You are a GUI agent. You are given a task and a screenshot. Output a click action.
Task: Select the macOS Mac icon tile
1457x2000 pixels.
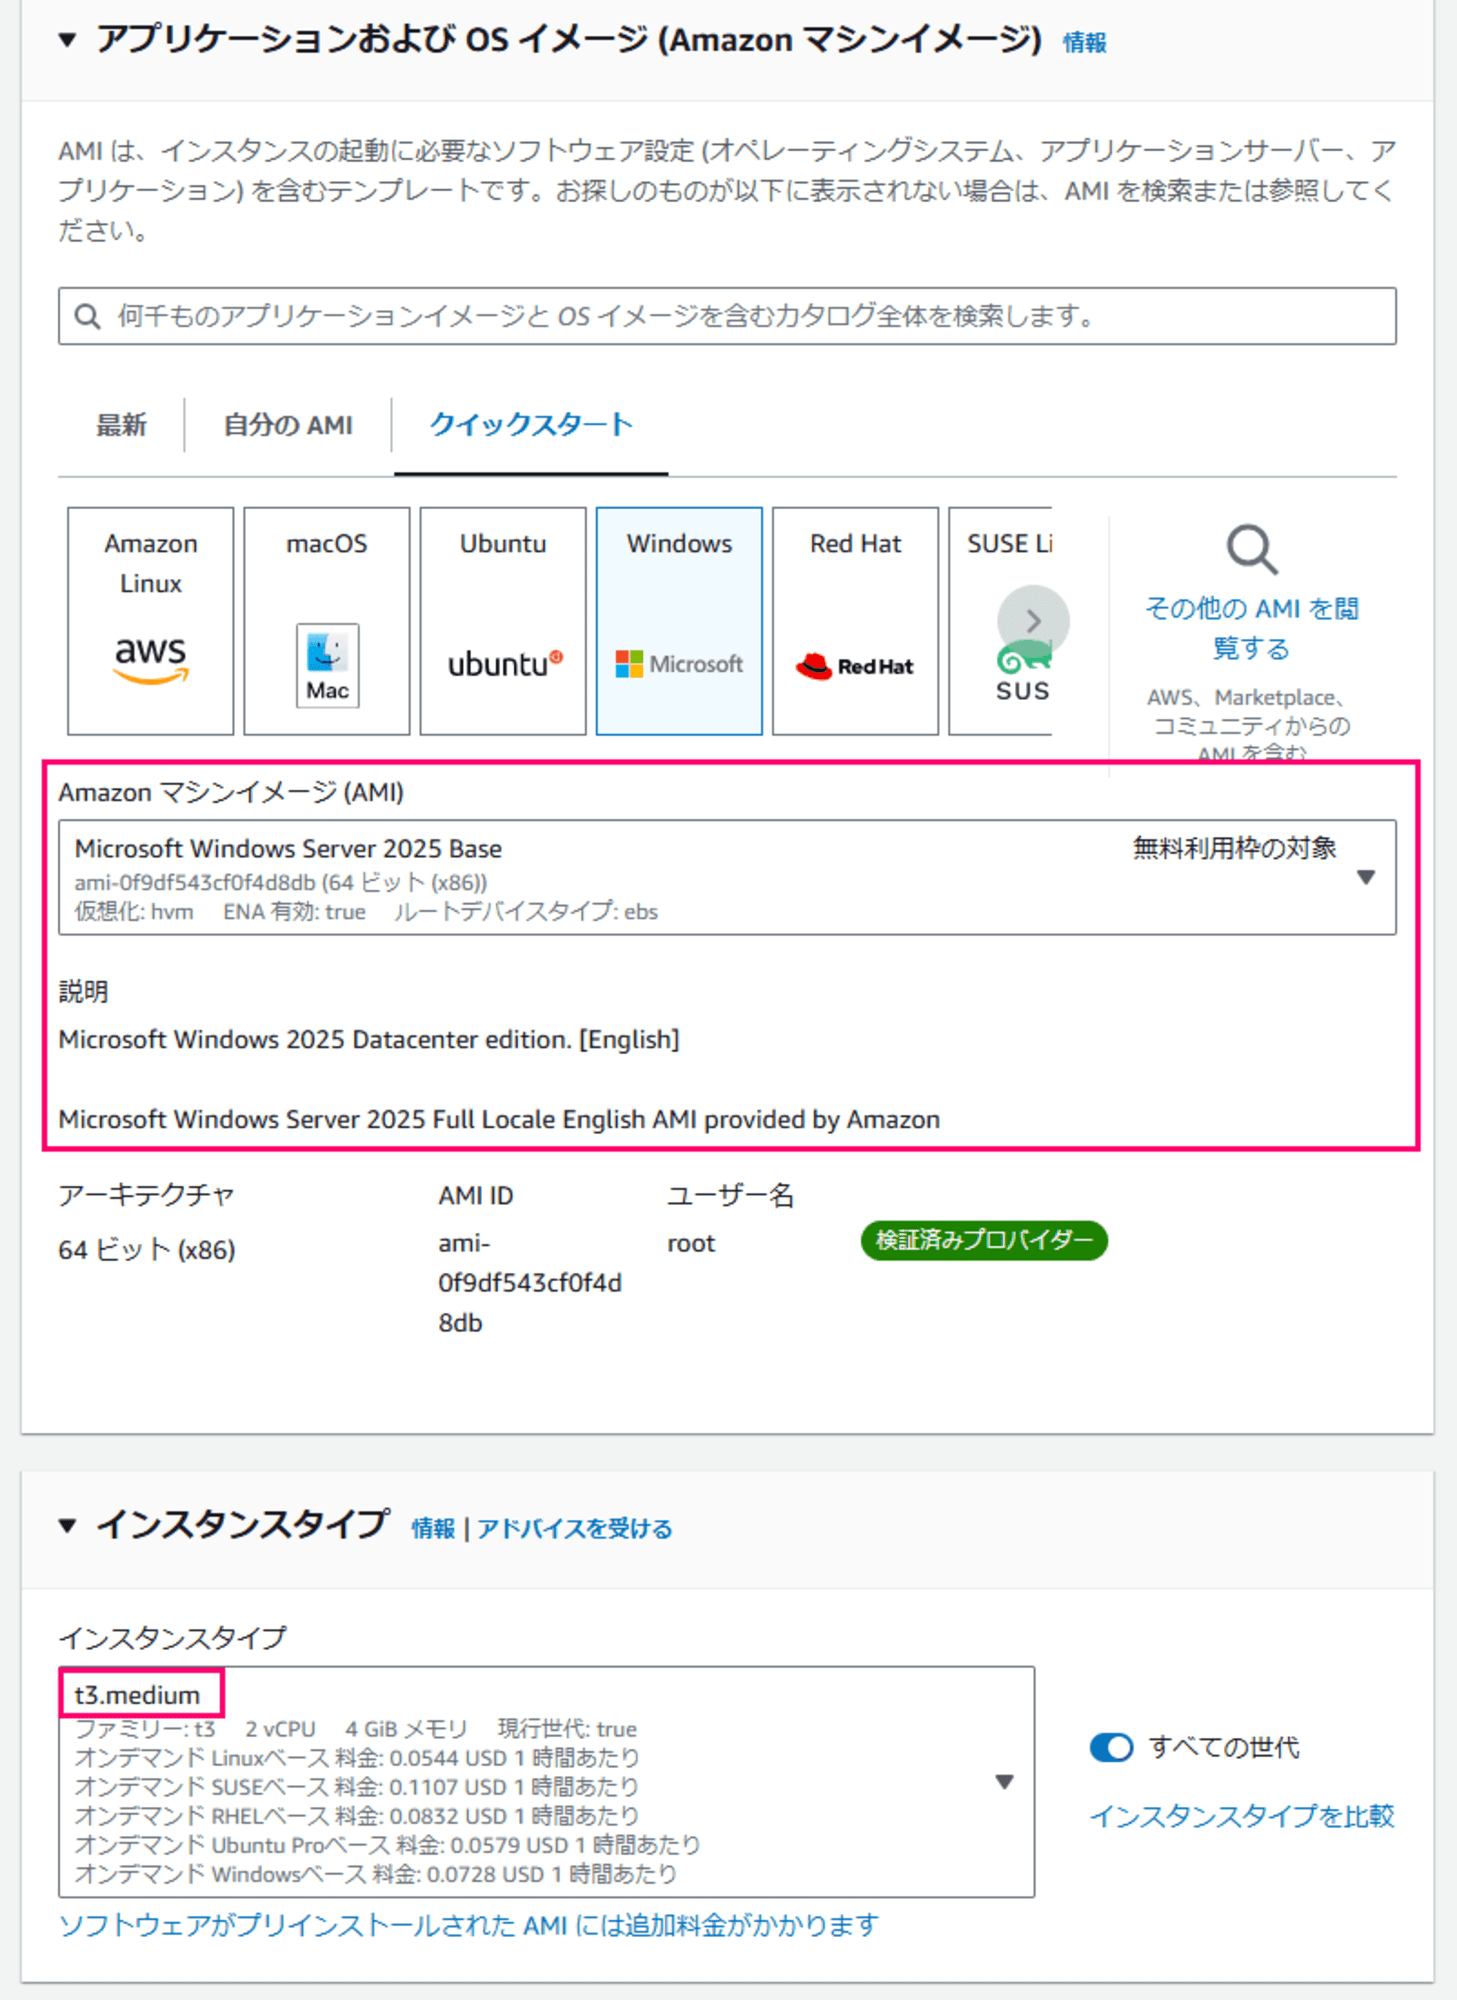coord(327,621)
